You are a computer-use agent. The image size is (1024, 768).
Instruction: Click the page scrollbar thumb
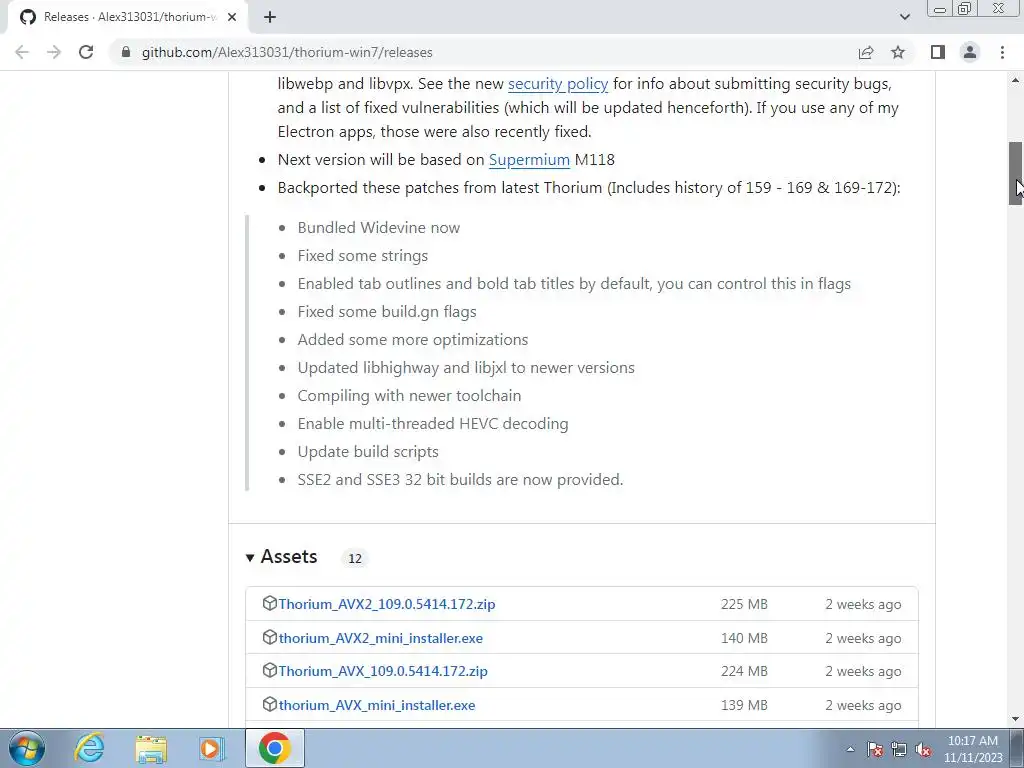click(1015, 173)
